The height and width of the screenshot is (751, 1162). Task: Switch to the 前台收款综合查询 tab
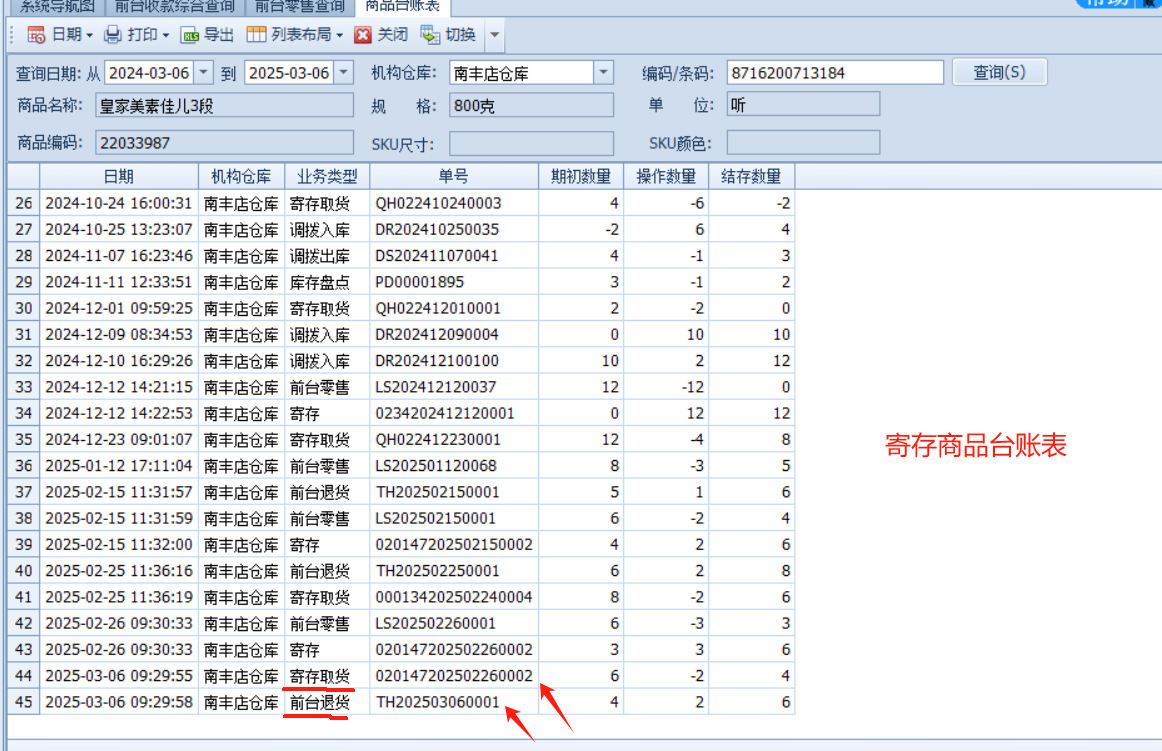(x=174, y=7)
